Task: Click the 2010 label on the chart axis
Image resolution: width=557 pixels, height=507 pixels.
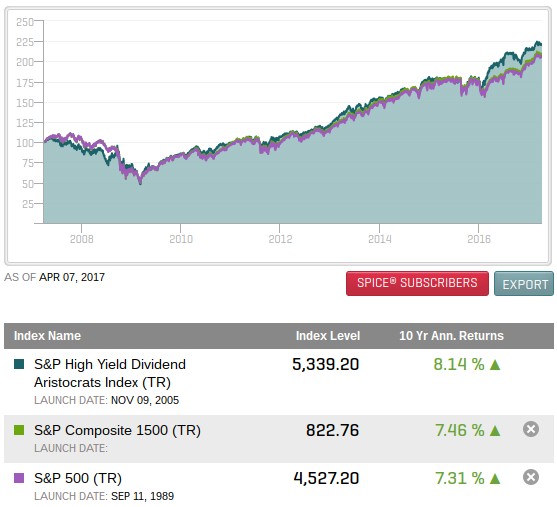Action: tap(181, 239)
